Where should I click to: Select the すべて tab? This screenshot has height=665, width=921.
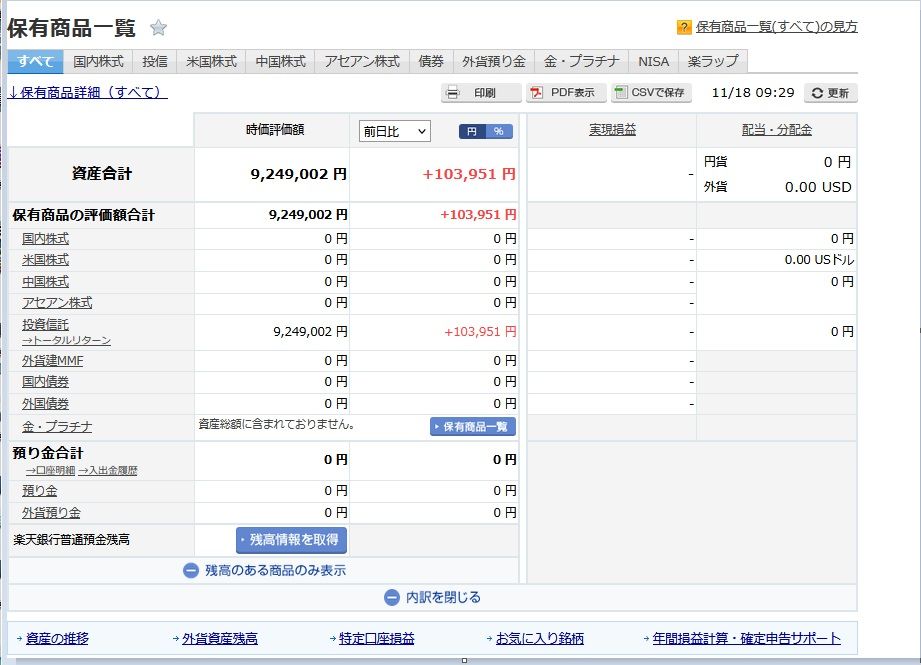(35, 61)
